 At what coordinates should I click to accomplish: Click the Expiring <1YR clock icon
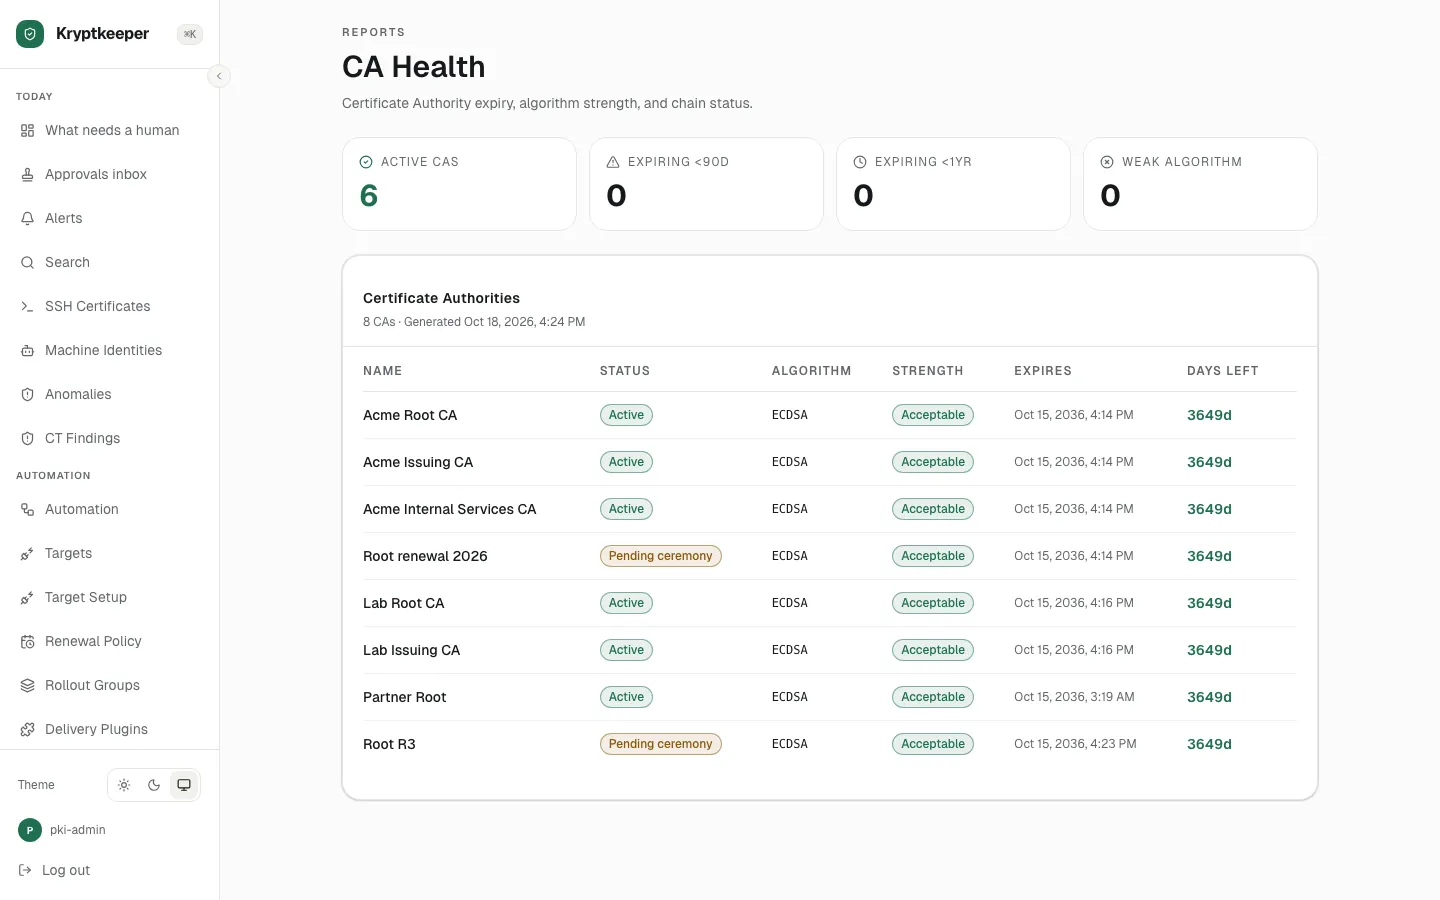860,162
